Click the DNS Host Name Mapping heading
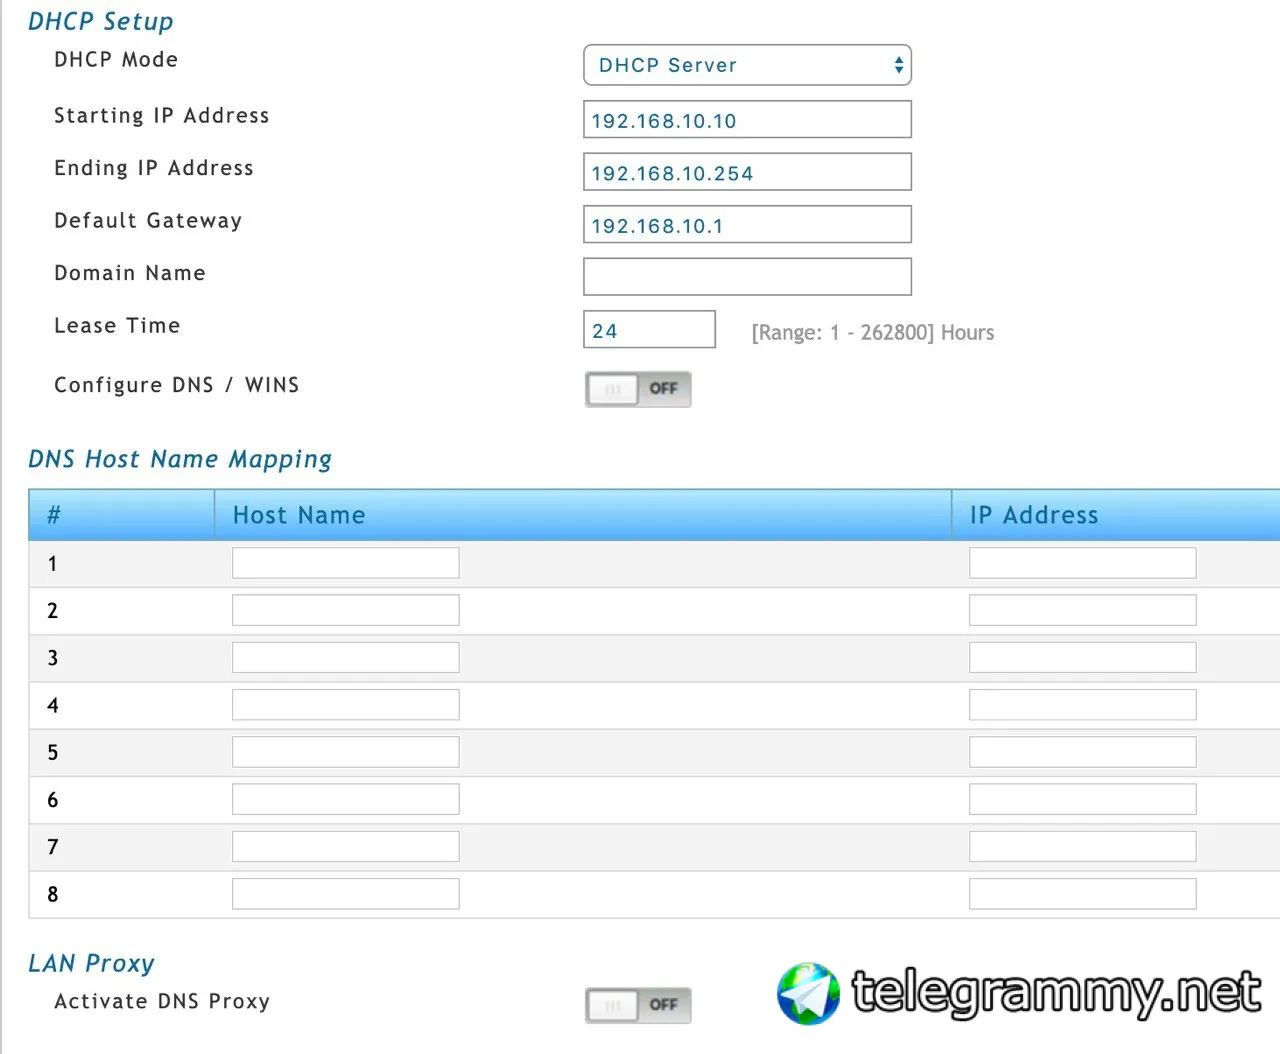 (x=180, y=459)
